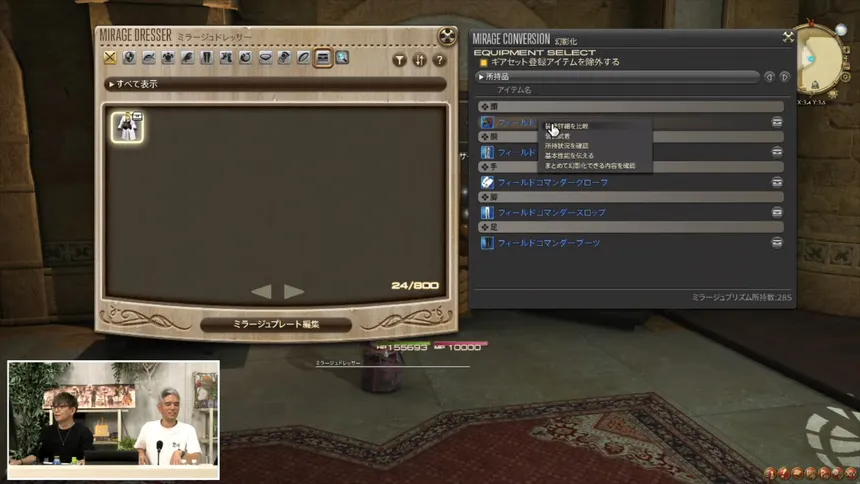Open the help question mark icon

[439, 60]
